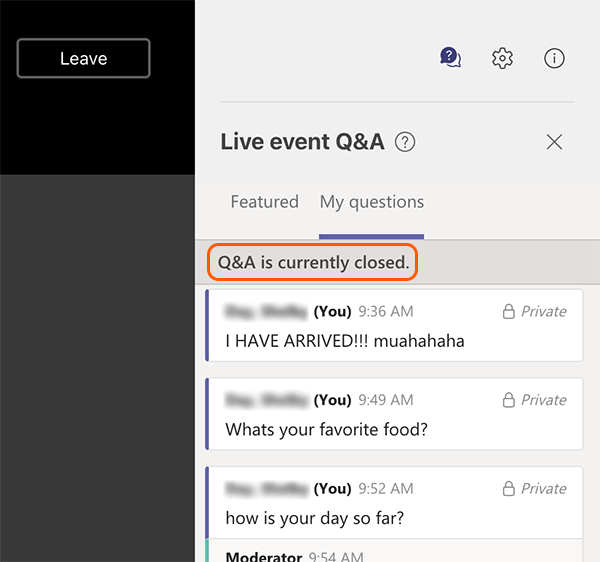This screenshot has height=562, width=600.
Task: Click the Private label on 9:49 AM message
Action: coord(543,400)
